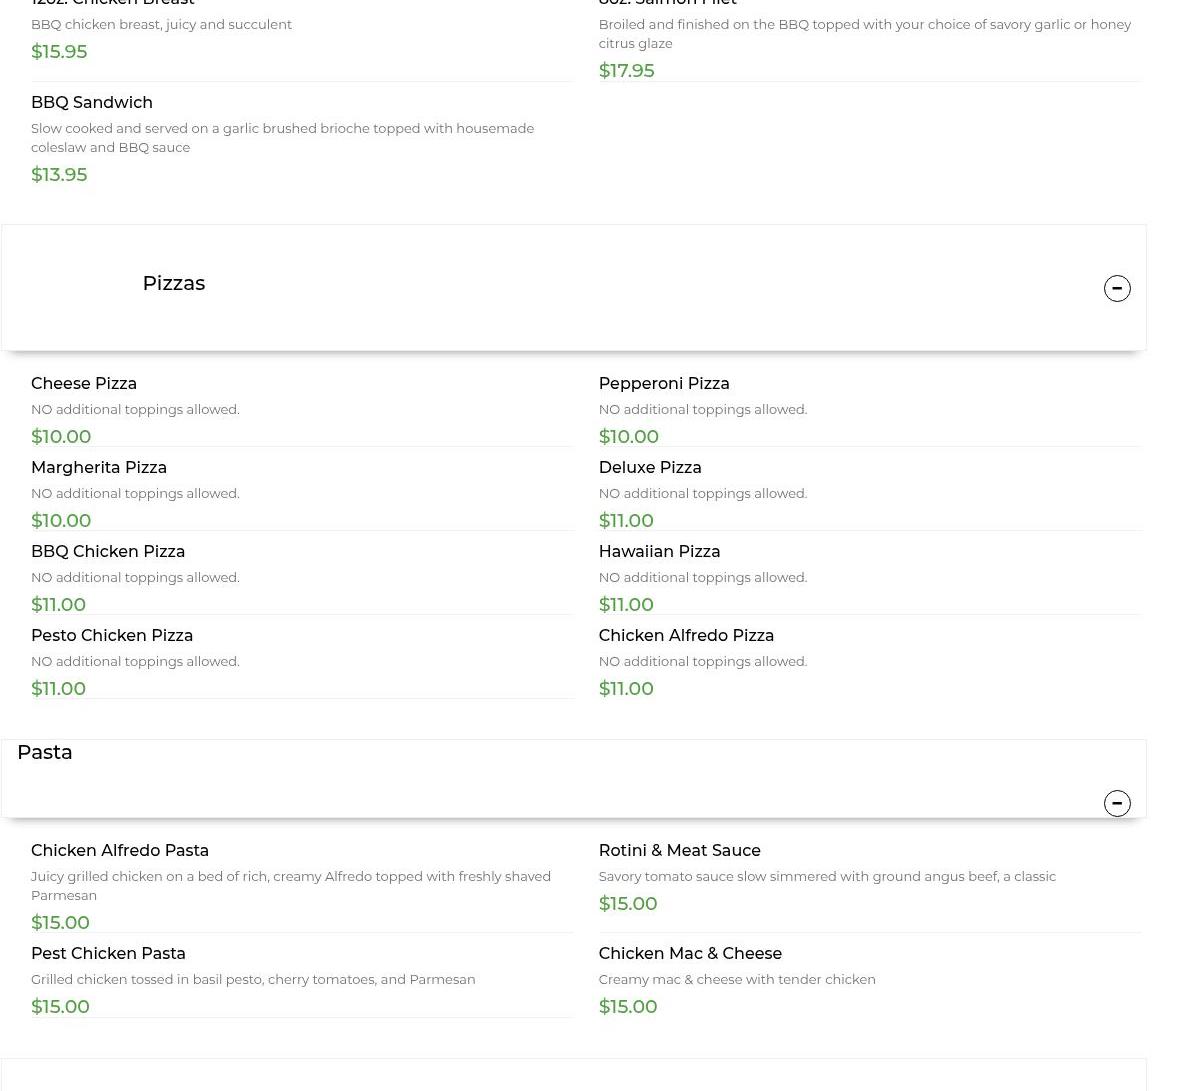Choose the Deluxe Pizza item
1190x1091 pixels.
[649, 468]
